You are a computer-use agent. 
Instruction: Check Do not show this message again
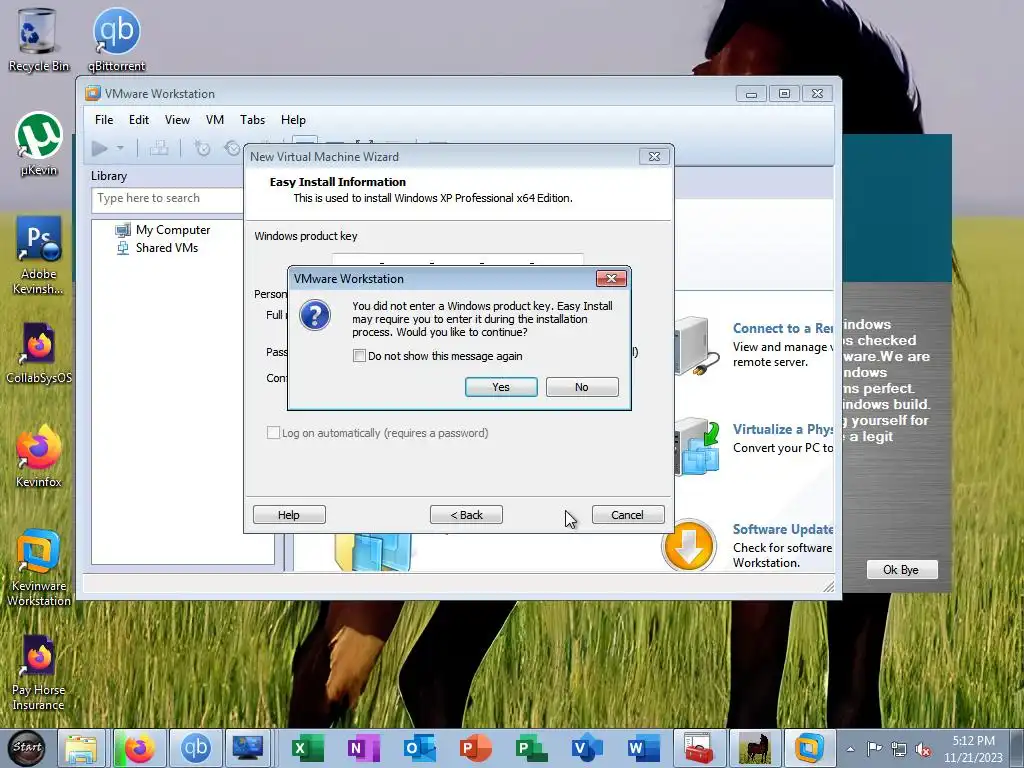click(x=359, y=356)
